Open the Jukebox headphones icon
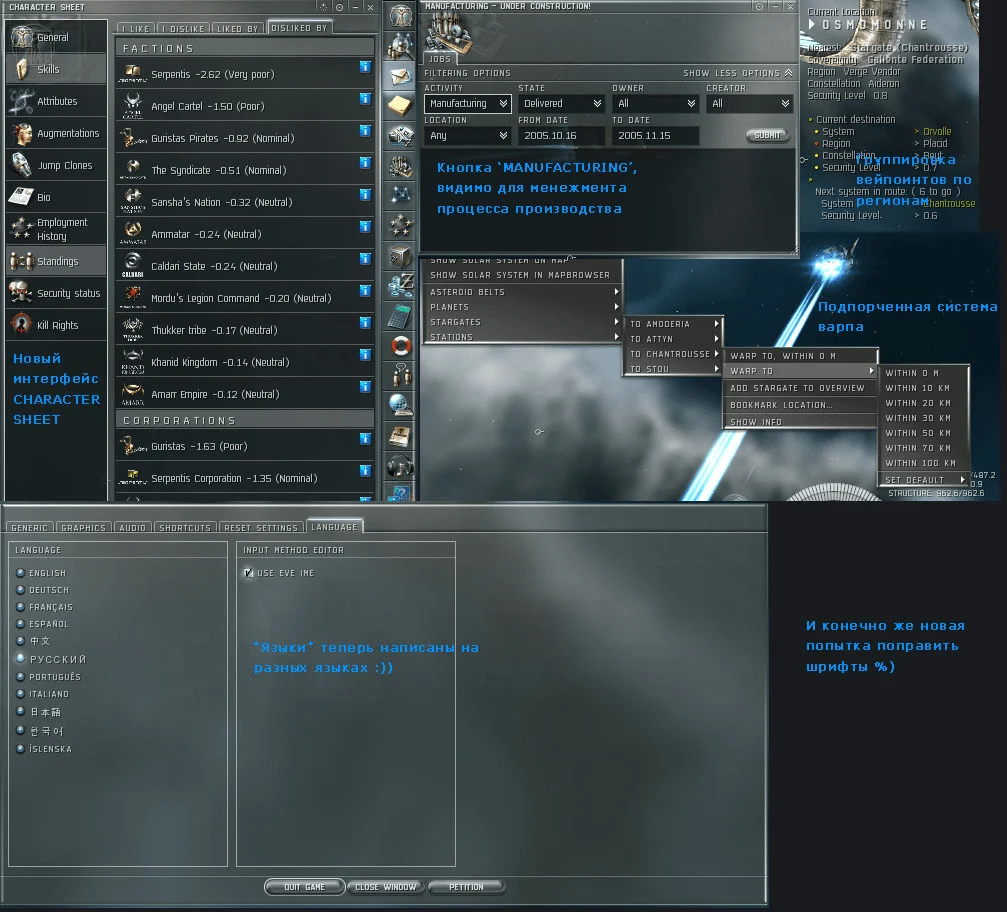1007x912 pixels. click(x=401, y=466)
